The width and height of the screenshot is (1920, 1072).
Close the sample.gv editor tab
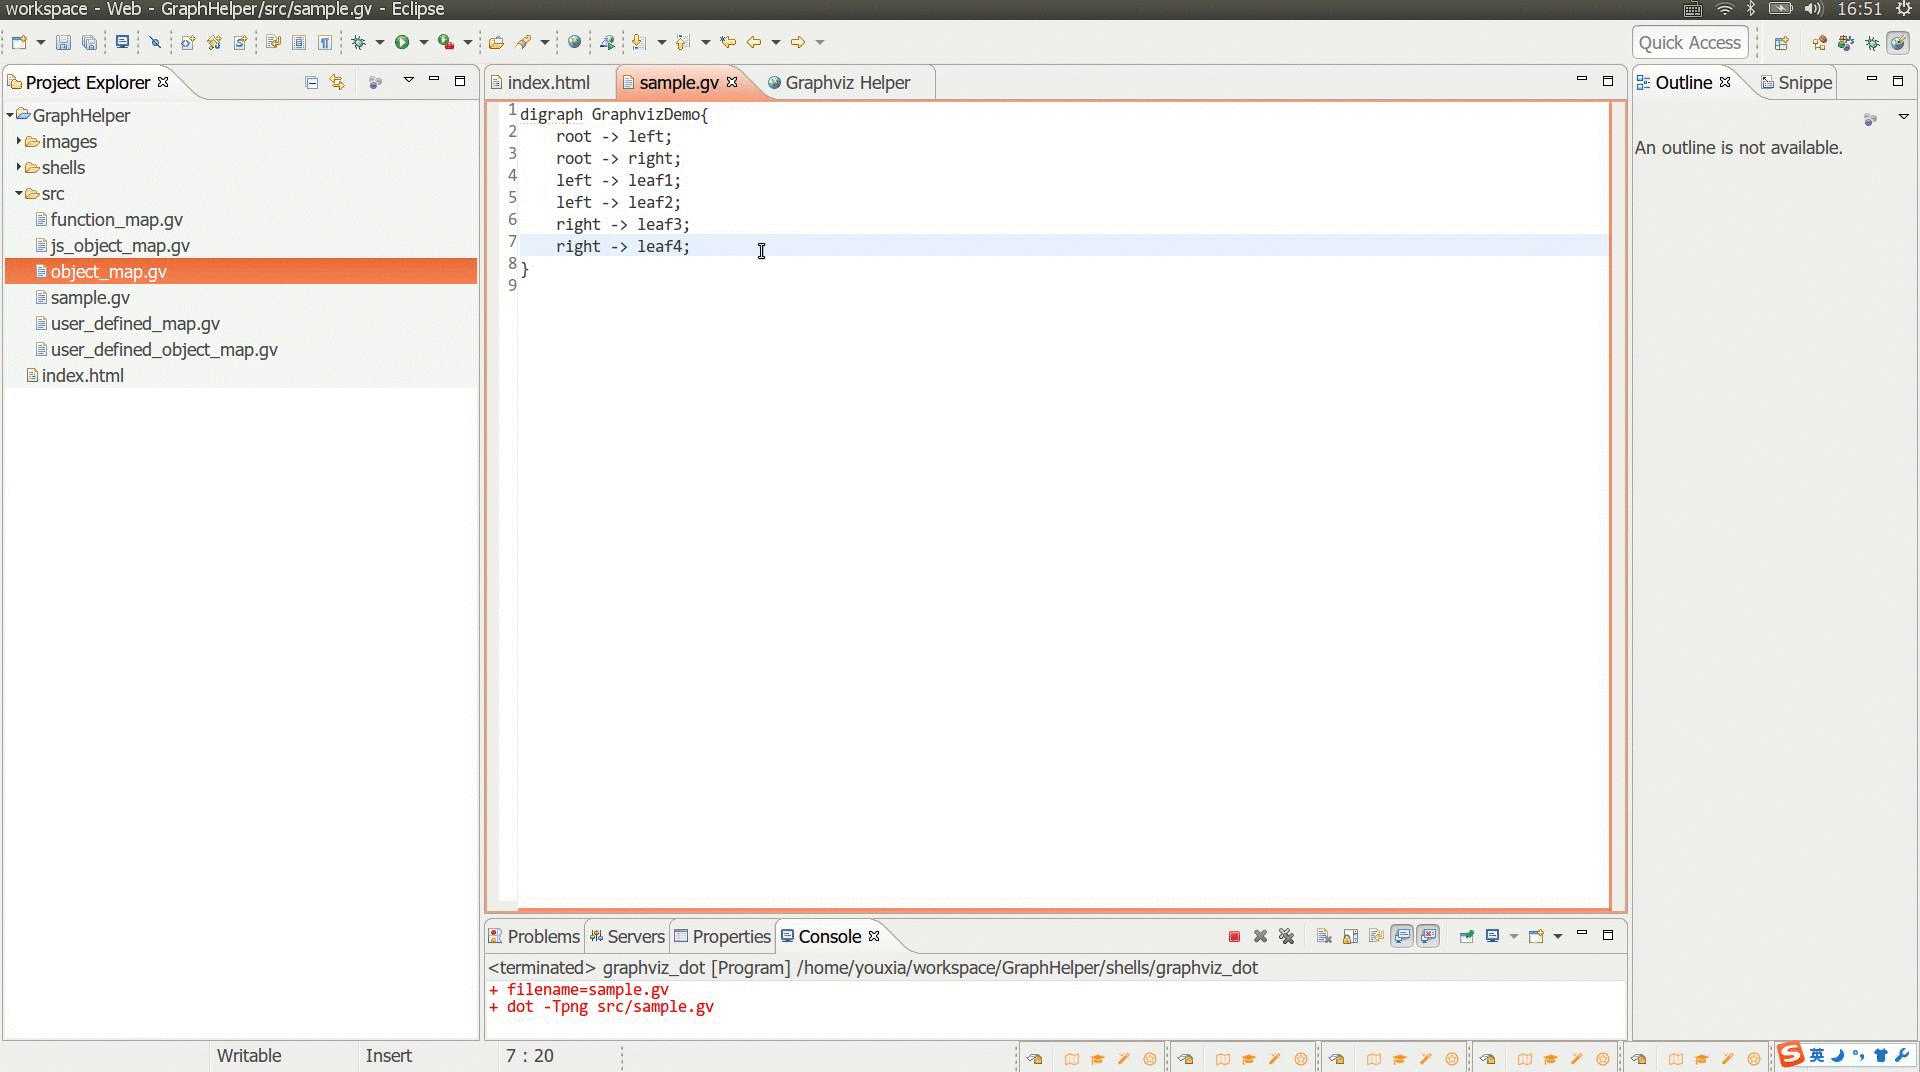click(x=732, y=82)
